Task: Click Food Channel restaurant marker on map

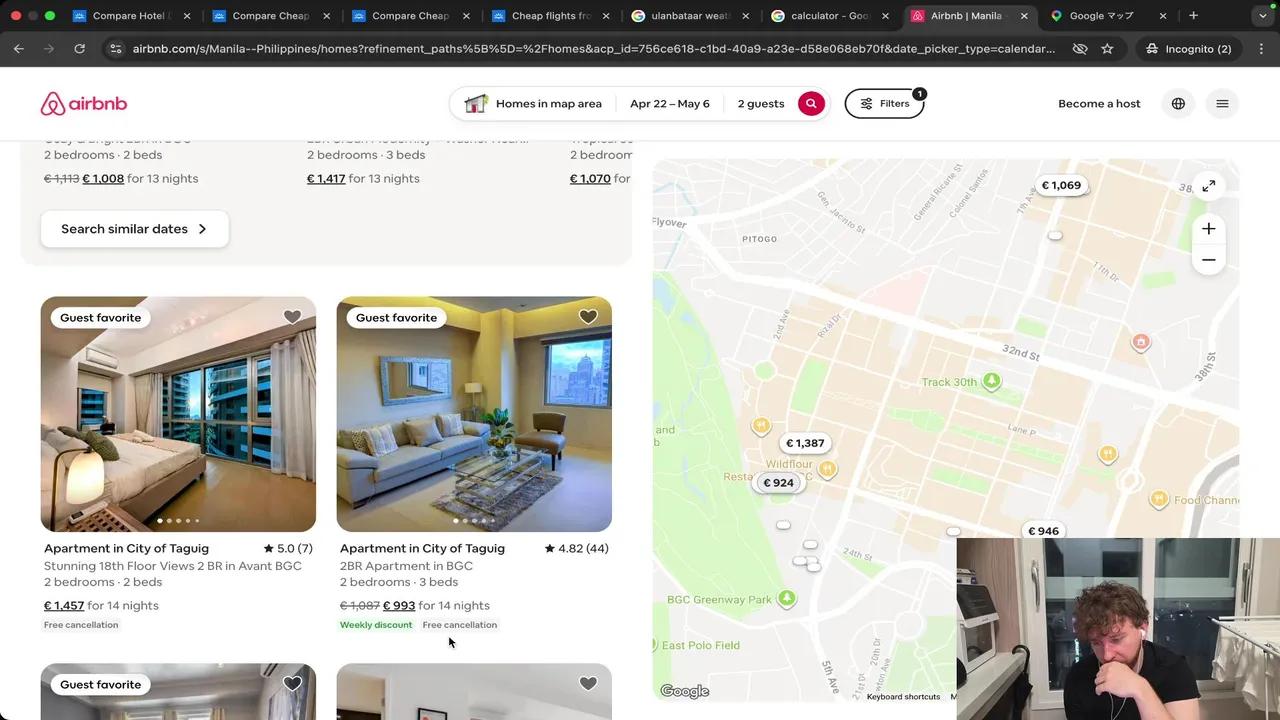Action: pos(1158,499)
